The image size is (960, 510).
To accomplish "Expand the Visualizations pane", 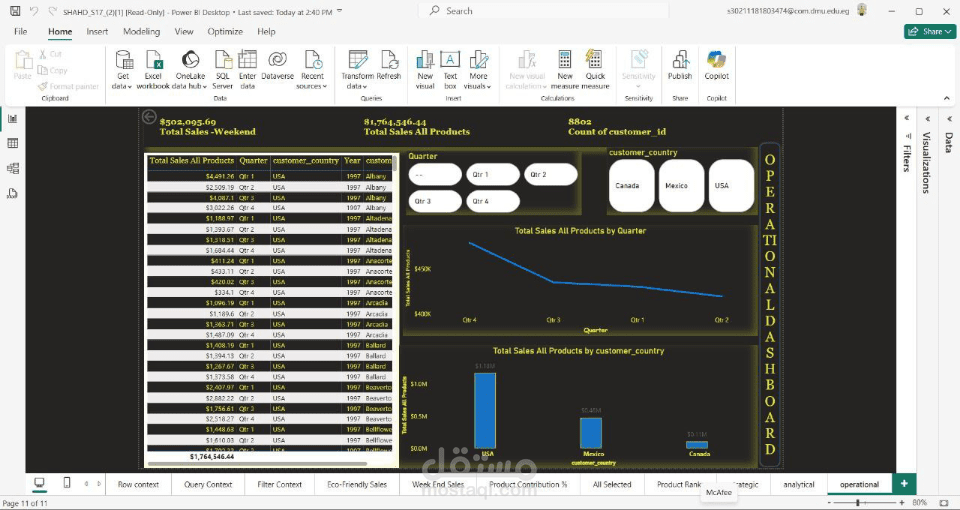I will (928, 119).
